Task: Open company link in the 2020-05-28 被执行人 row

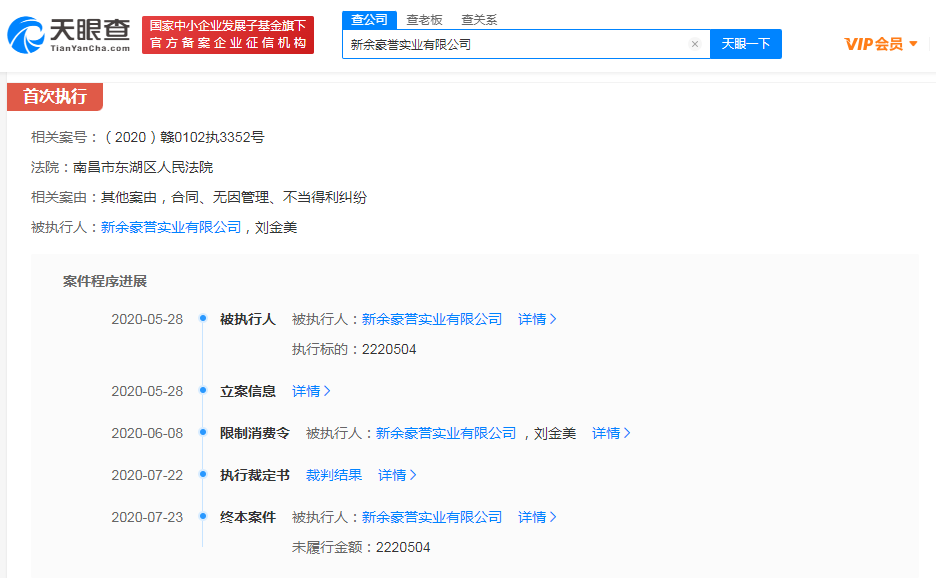Action: [432, 319]
